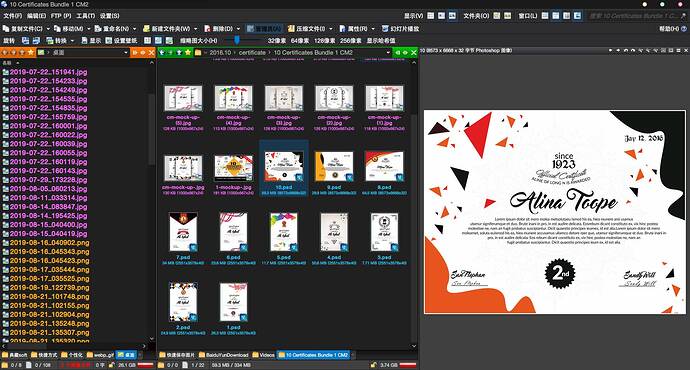Viewport: 690px width, 370px height.
Task: Expand the Convert (转换) dropdown arrow
Action: pyautogui.click(x=72, y=40)
